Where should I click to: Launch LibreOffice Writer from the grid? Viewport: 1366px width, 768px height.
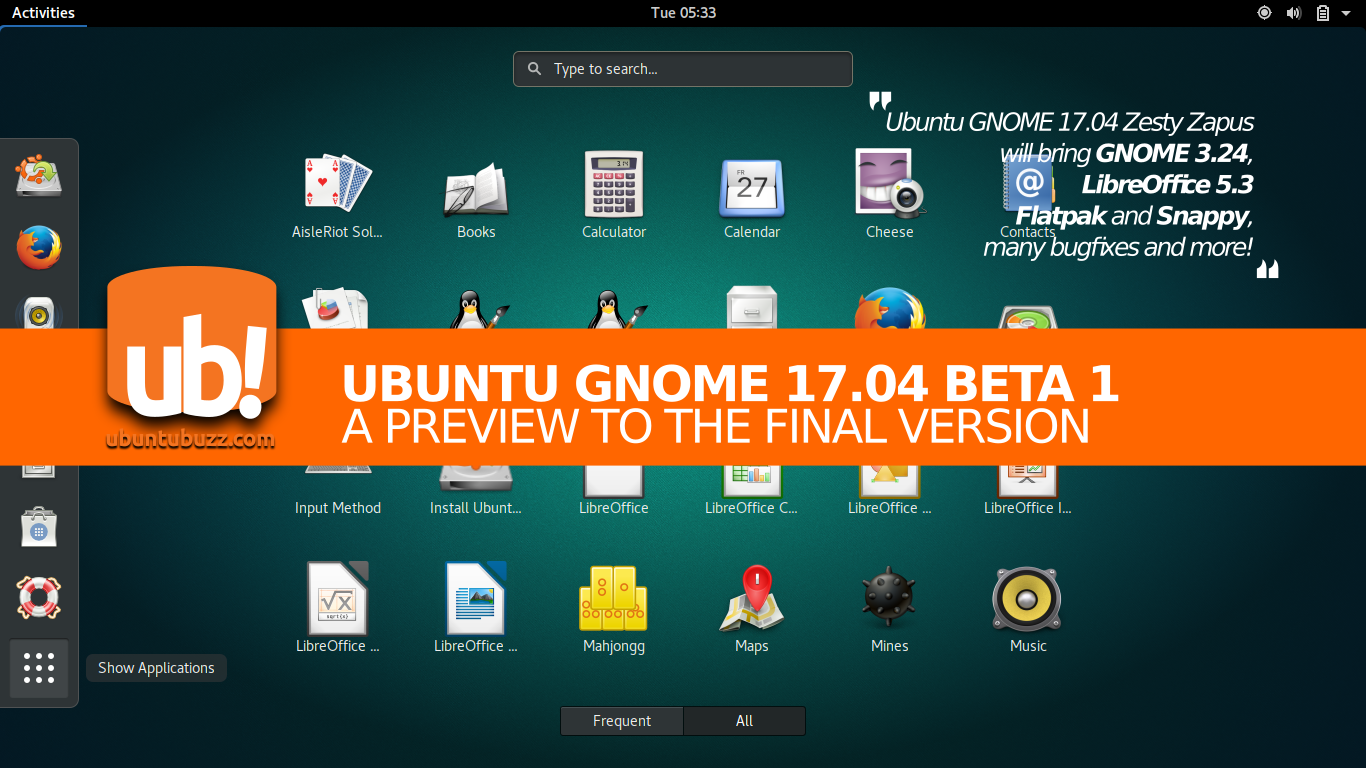476,598
